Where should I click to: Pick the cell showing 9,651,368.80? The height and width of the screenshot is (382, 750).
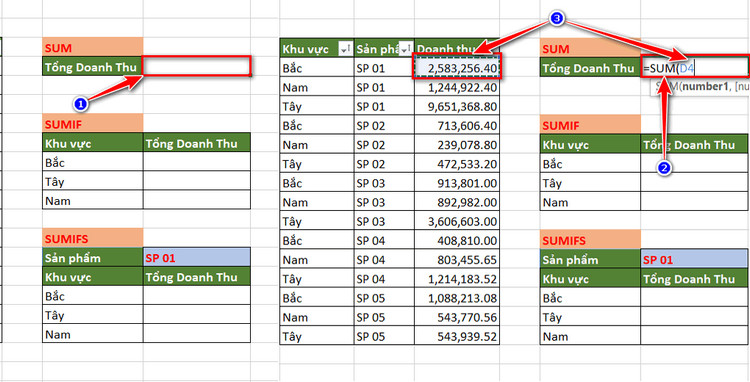457,107
